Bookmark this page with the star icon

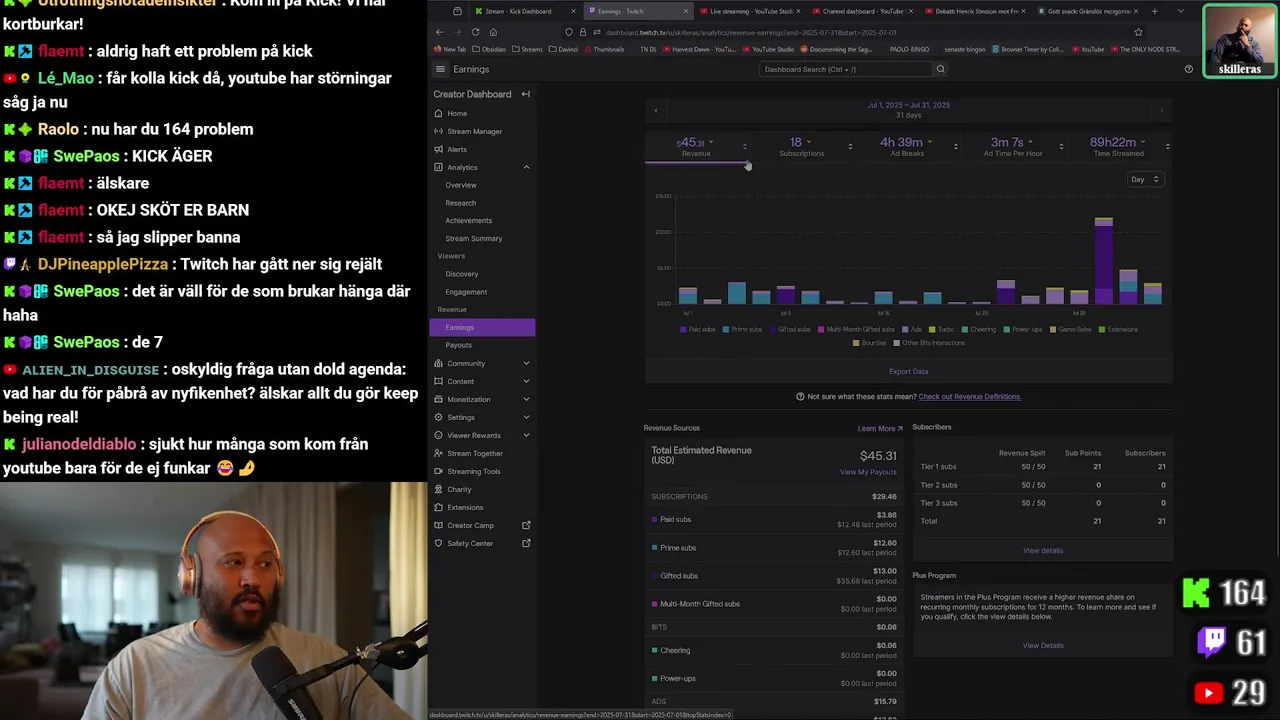pos(1138,32)
